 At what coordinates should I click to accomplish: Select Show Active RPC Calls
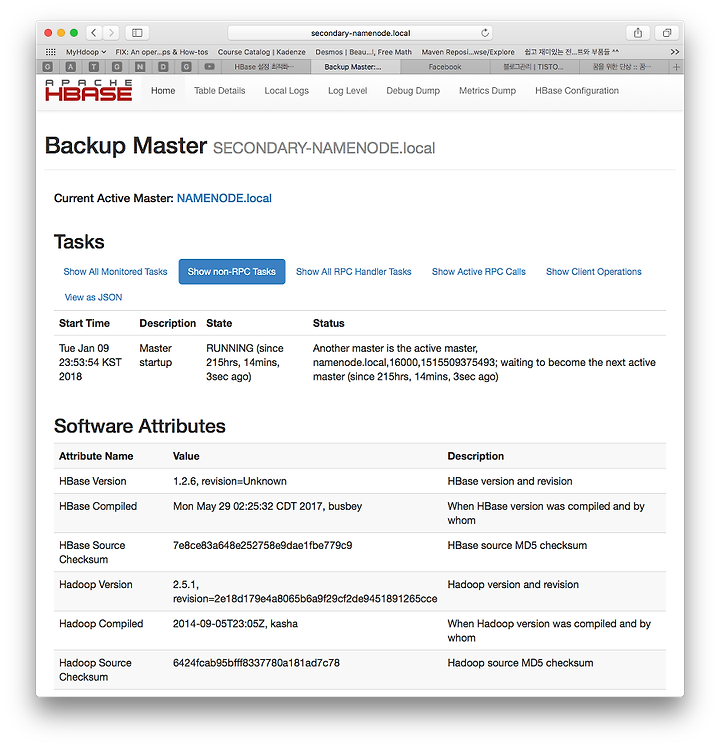click(479, 271)
